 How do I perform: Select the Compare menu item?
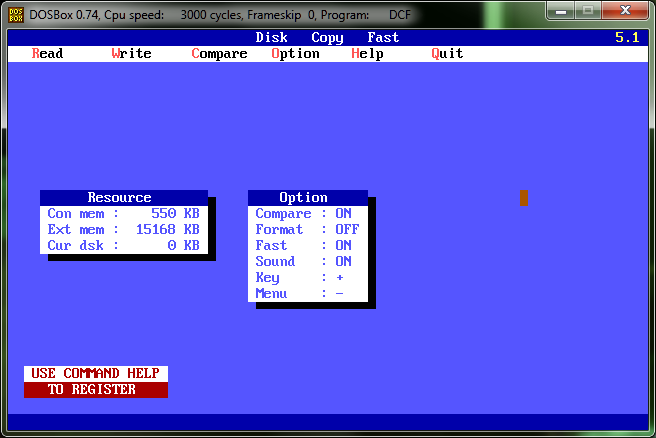pos(219,54)
